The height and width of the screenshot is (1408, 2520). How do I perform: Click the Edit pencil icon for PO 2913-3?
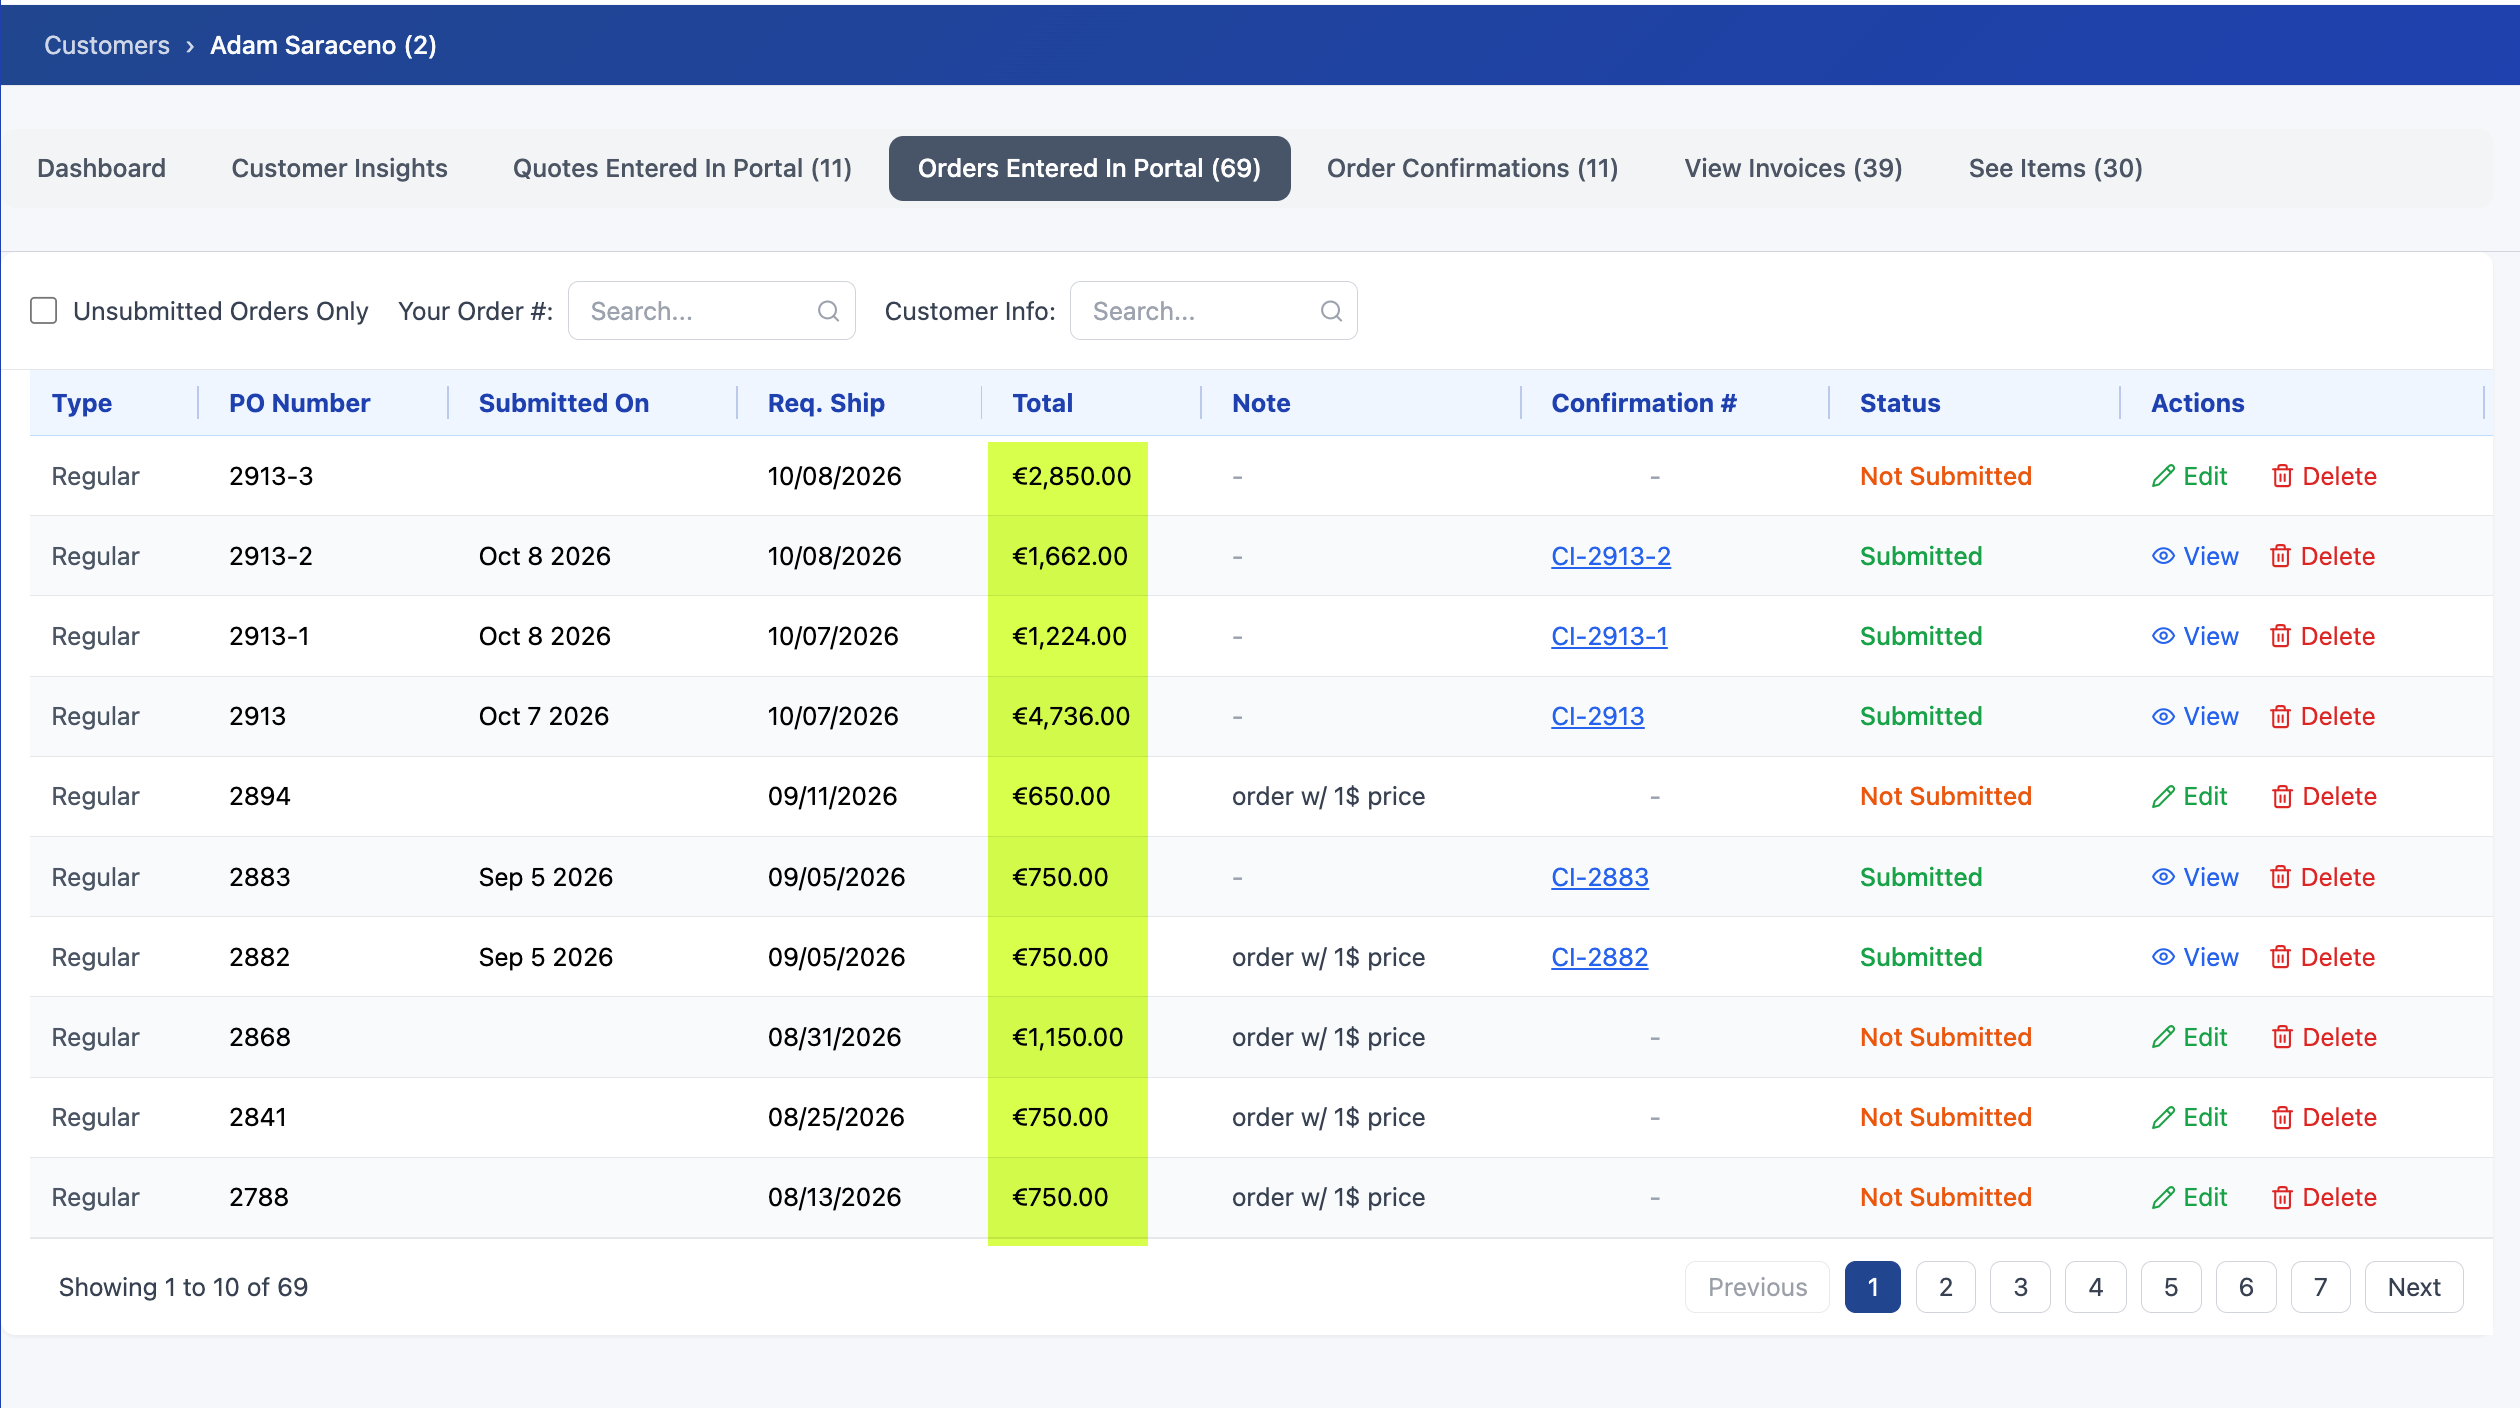[2163, 476]
